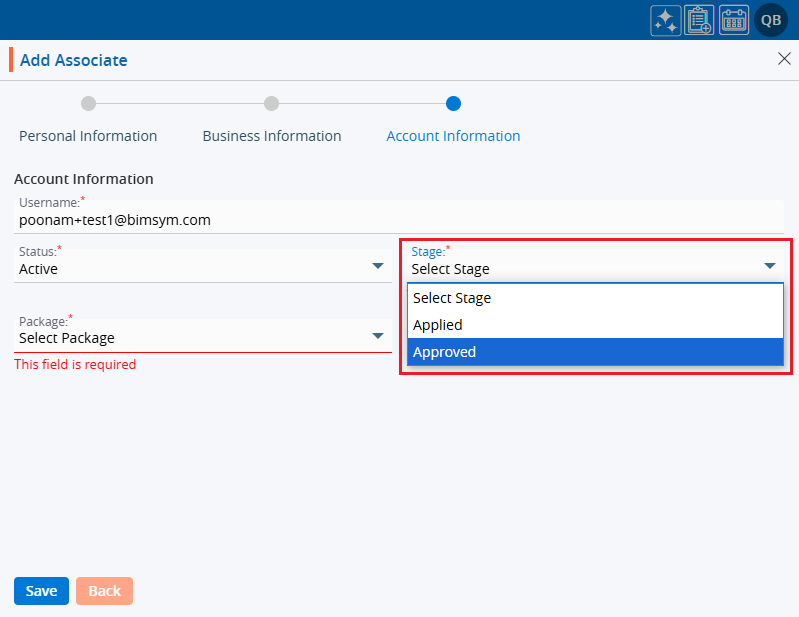Viewport: 799px width, 617px height.
Task: Click the Save button
Action: coord(41,591)
